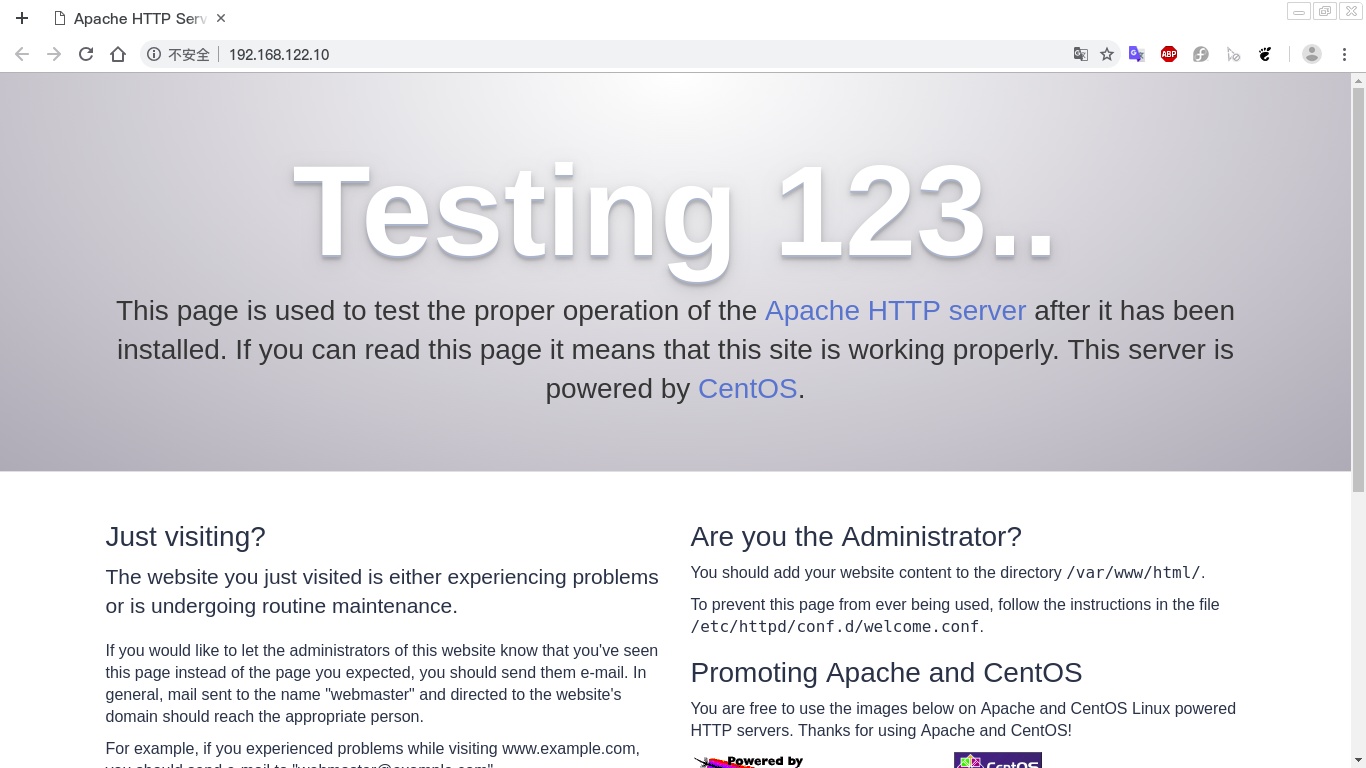This screenshot has width=1366, height=768.
Task: Click the pointer-shaped extension icon
Action: coord(1233,54)
